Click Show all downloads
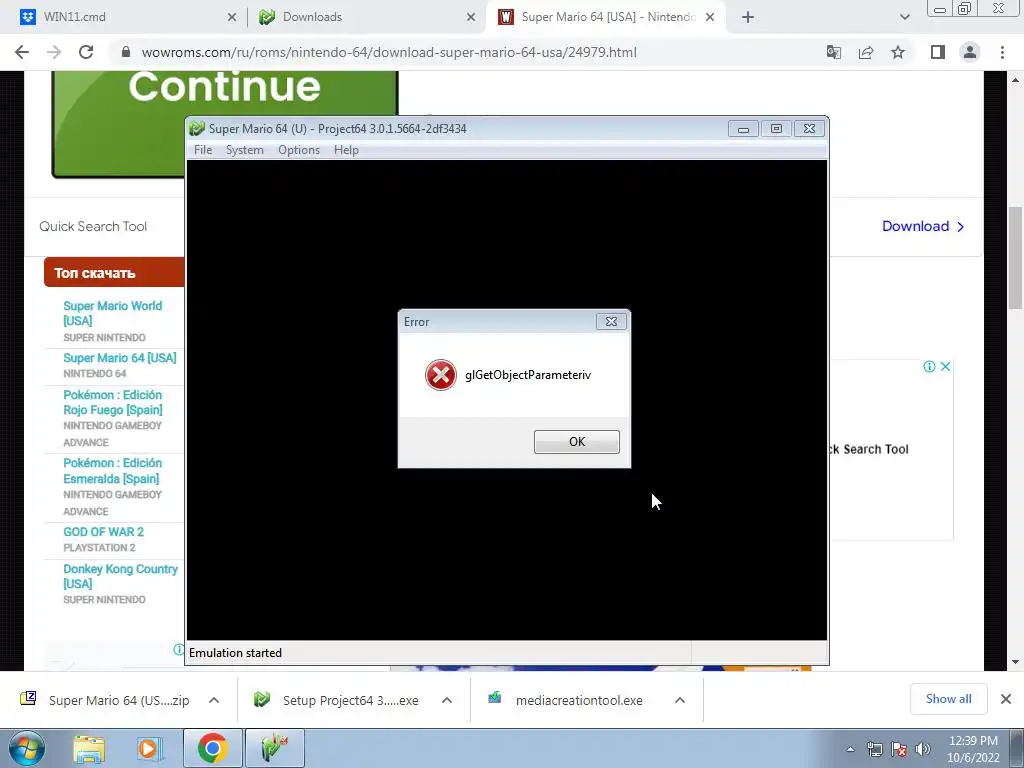The height and width of the screenshot is (768, 1024). (948, 699)
